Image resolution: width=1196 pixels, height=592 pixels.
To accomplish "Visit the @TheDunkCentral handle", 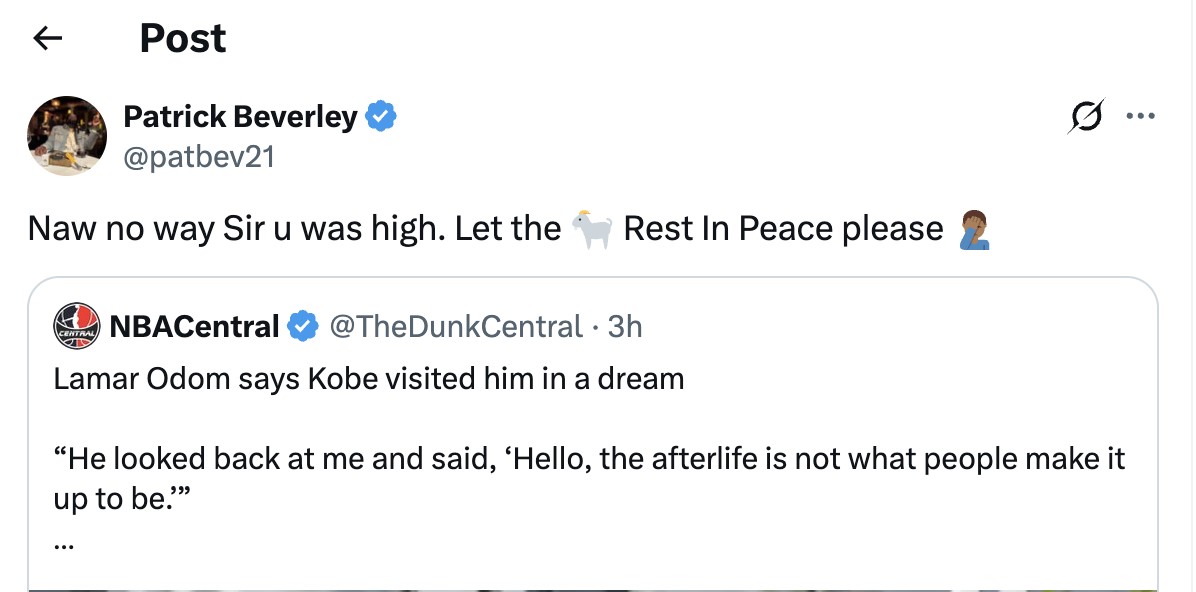I will [456, 326].
